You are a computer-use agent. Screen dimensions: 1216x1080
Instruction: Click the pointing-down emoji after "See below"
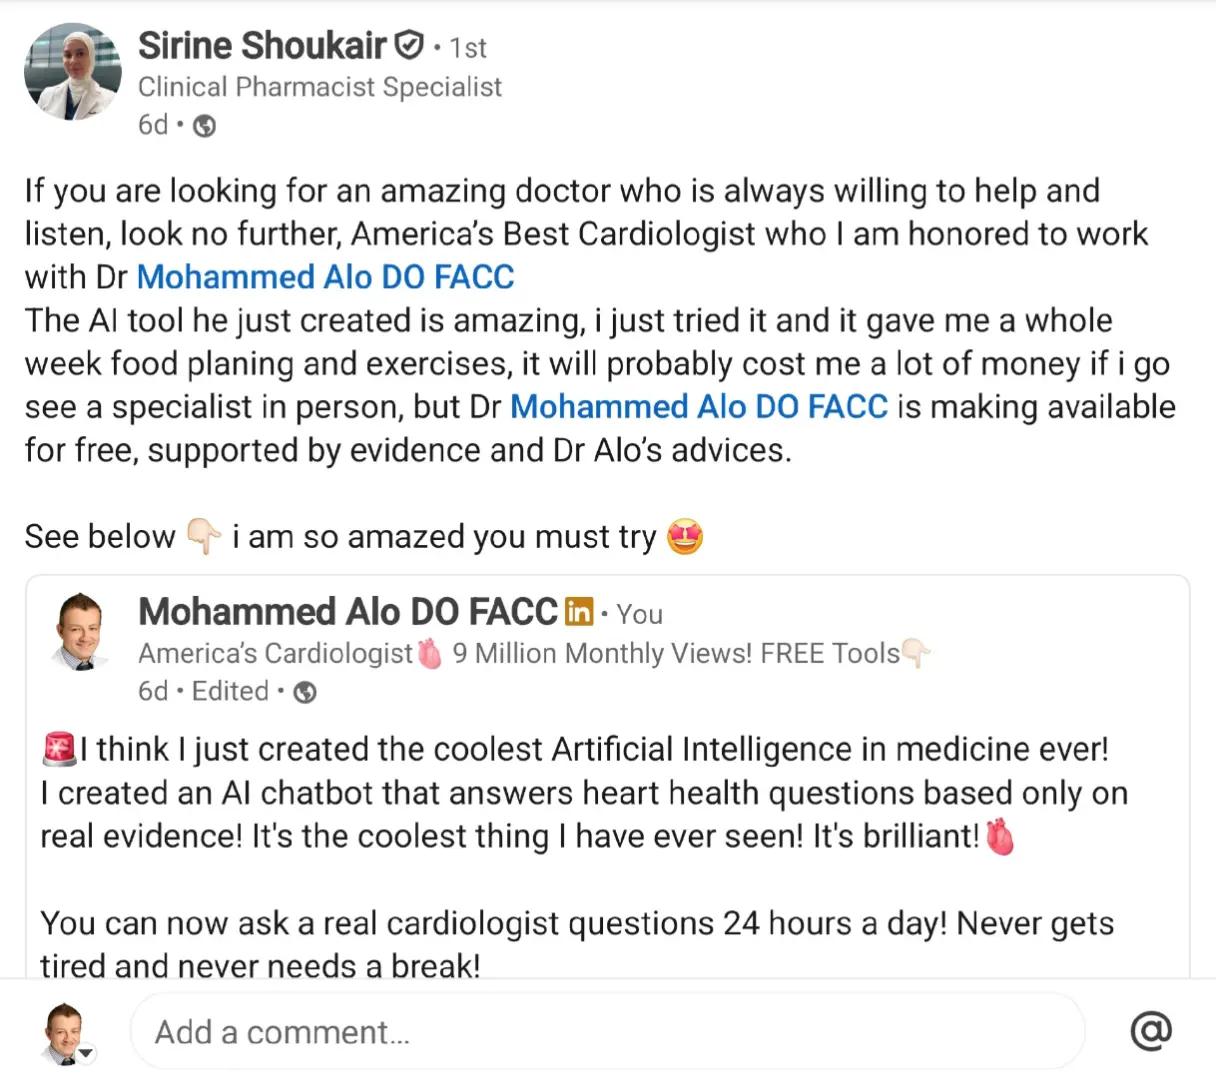[204, 537]
